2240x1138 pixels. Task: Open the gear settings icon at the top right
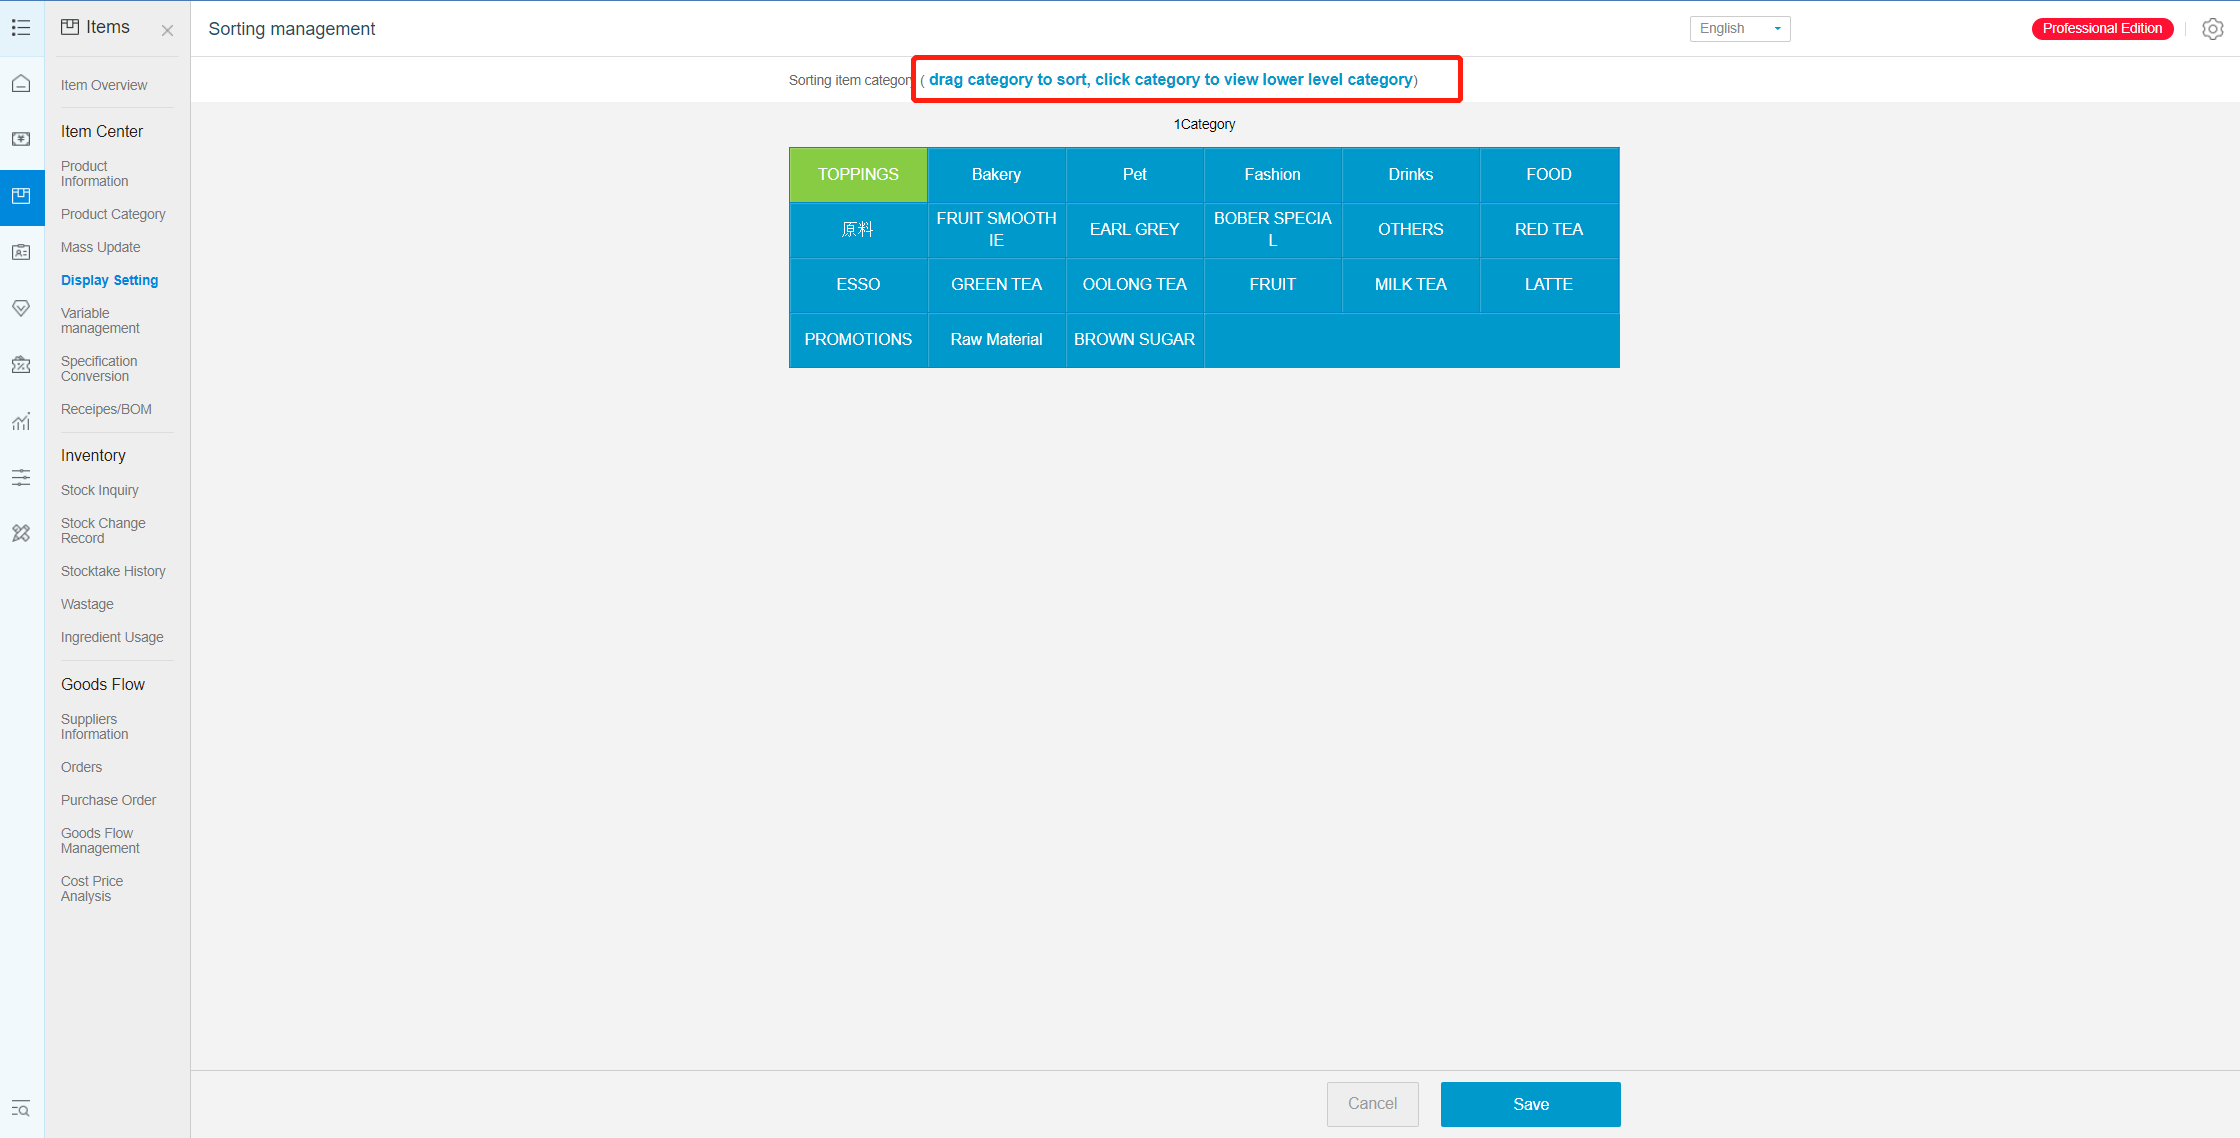tap(2212, 29)
